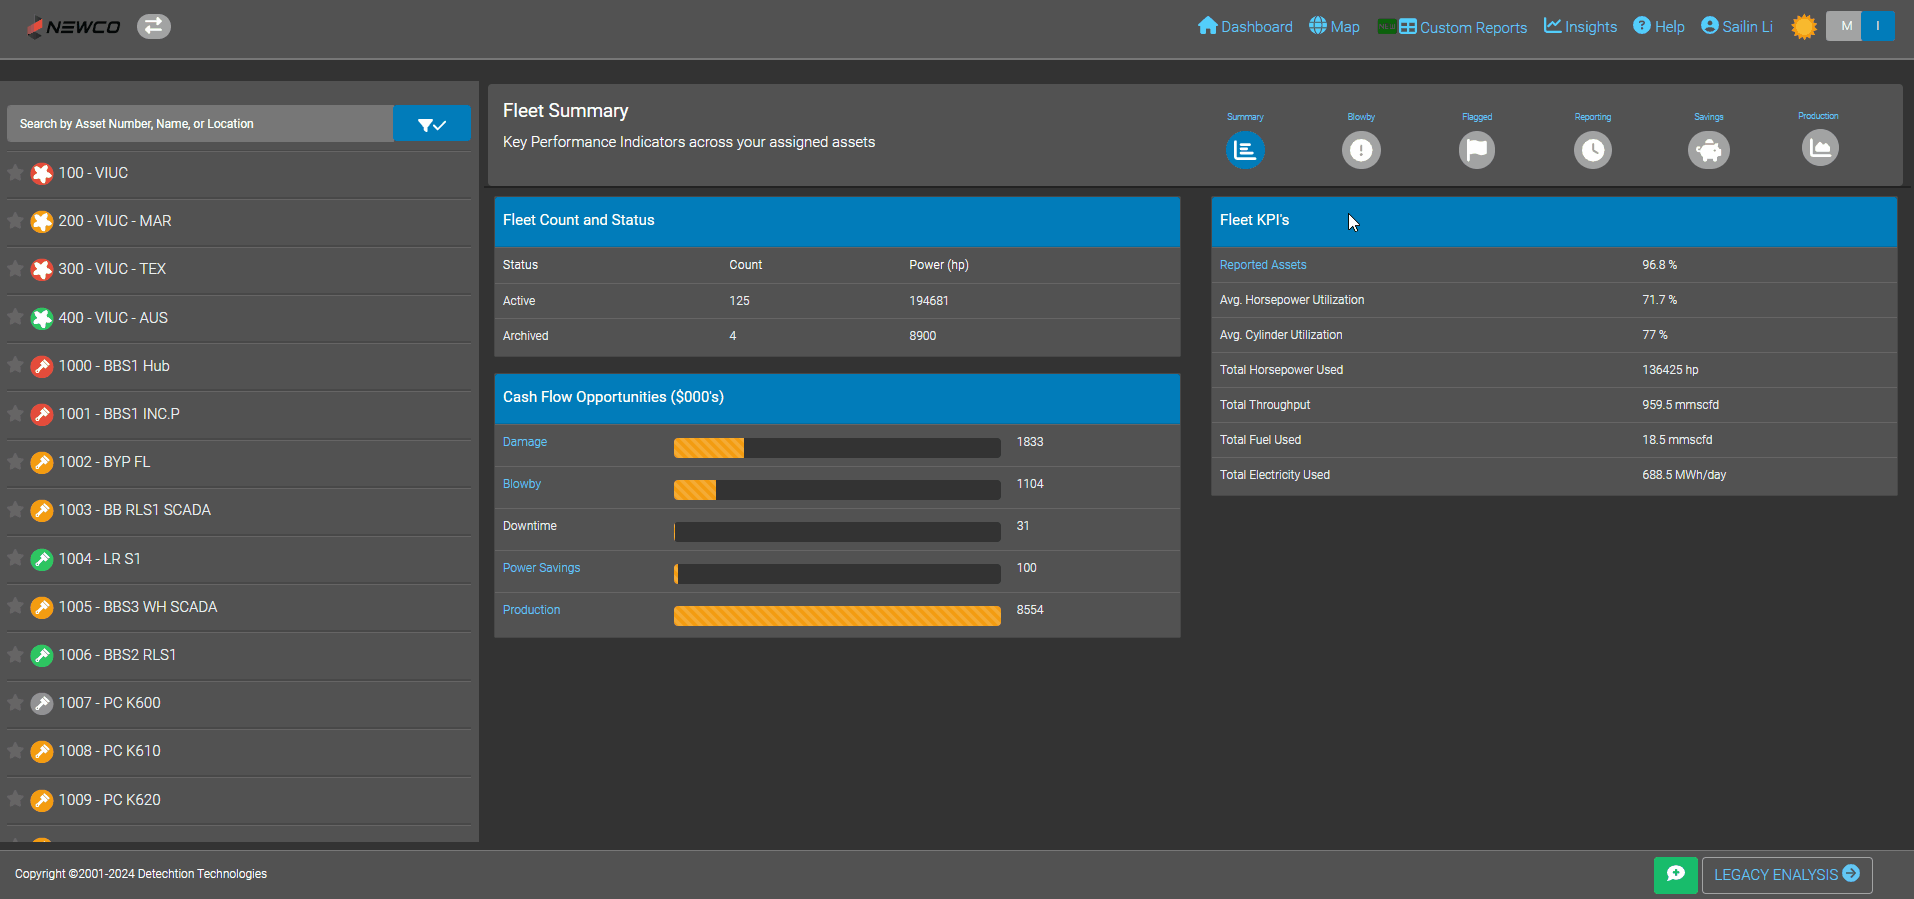The image size is (1914, 899).
Task: Switch units to I (imperial)
Action: (x=1878, y=26)
